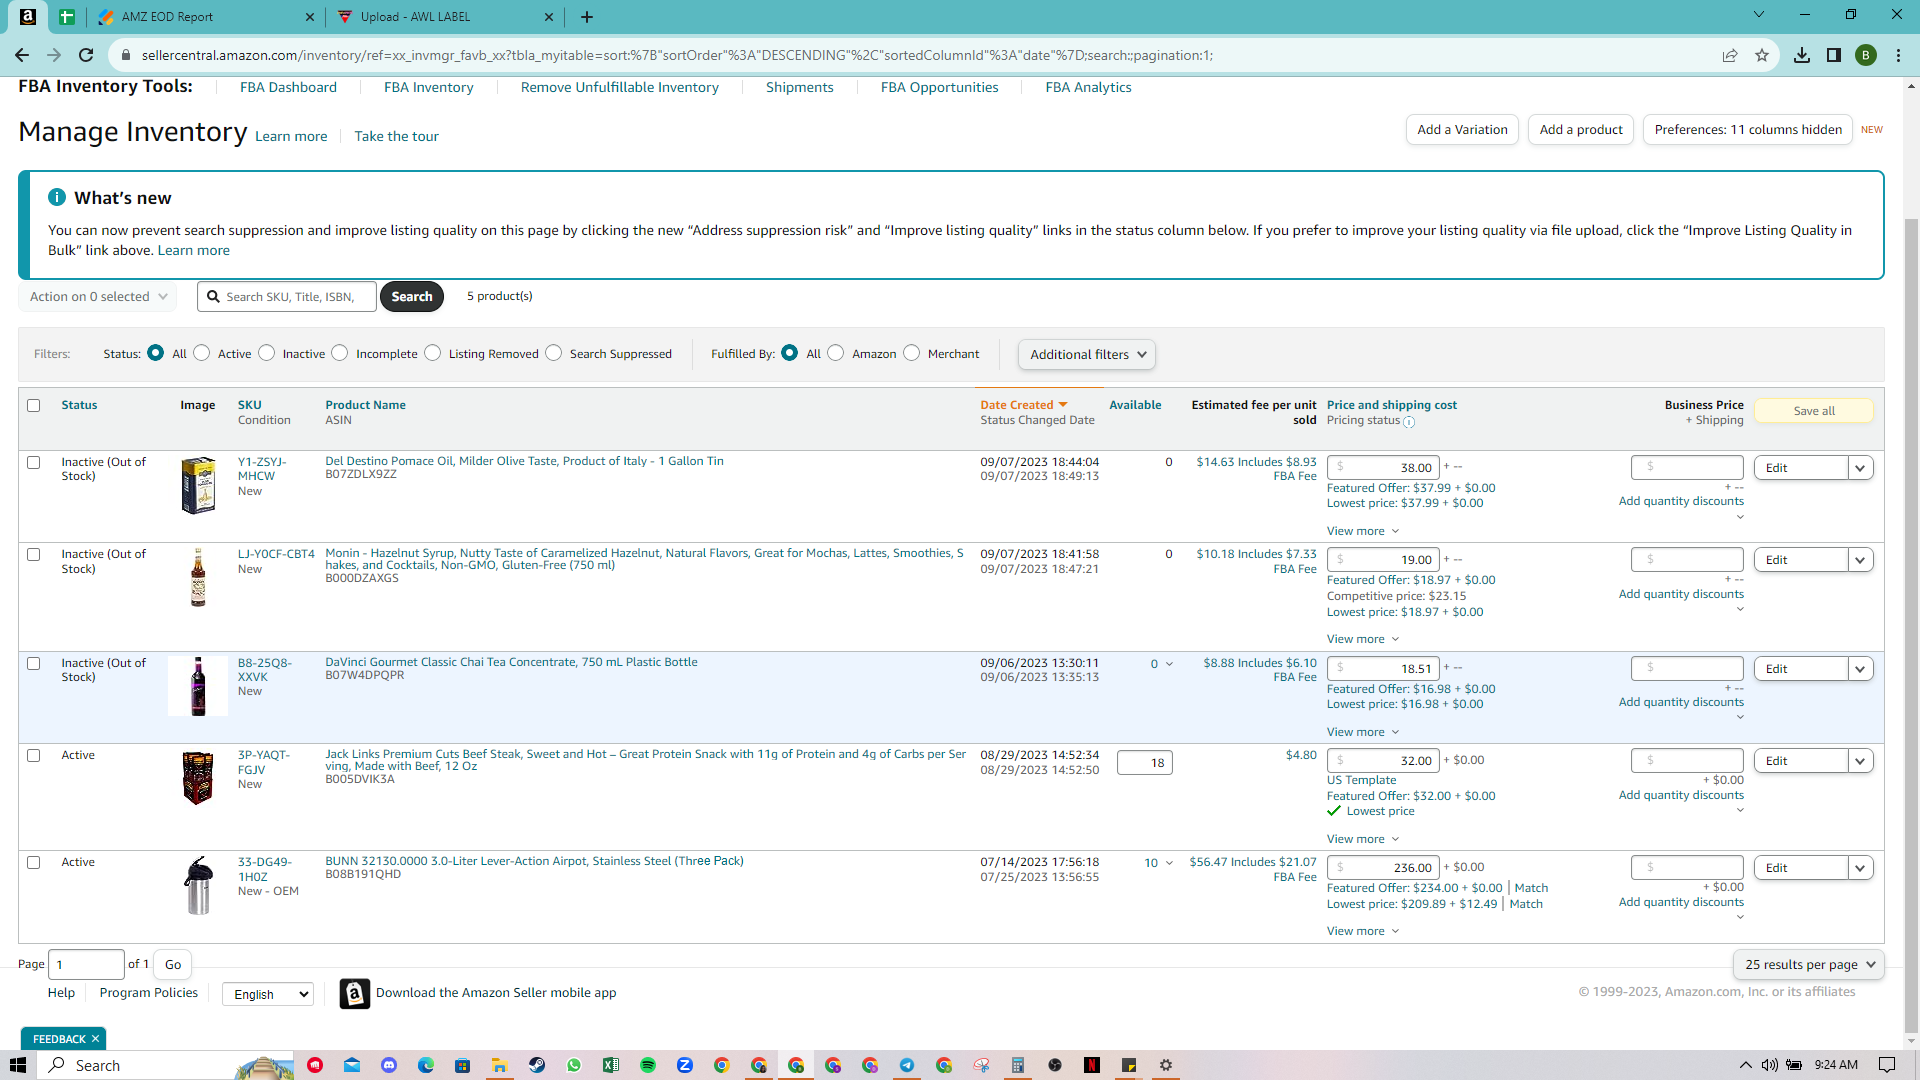Open the Windows Start menu

point(17,1065)
